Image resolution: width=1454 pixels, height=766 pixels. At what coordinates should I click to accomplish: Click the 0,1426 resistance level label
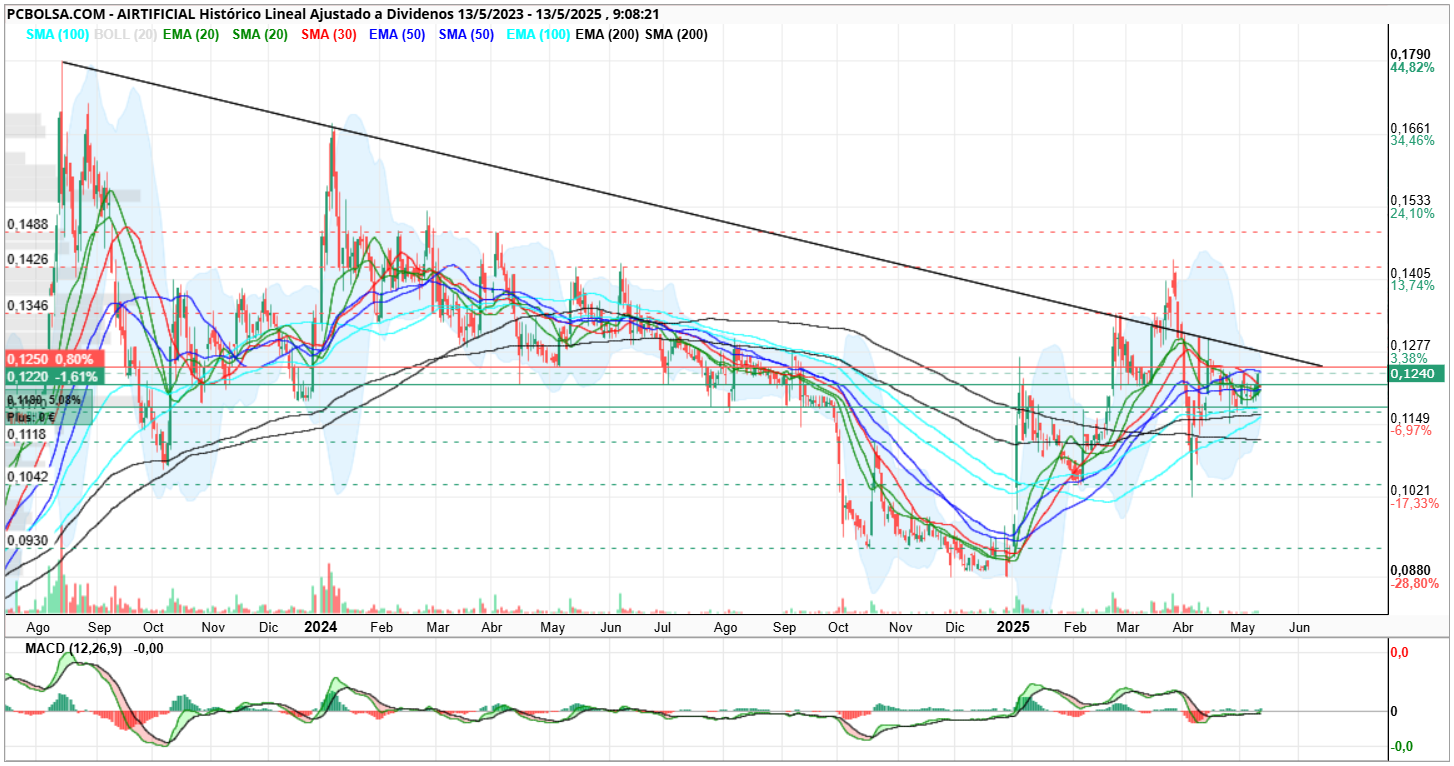(x=27, y=259)
